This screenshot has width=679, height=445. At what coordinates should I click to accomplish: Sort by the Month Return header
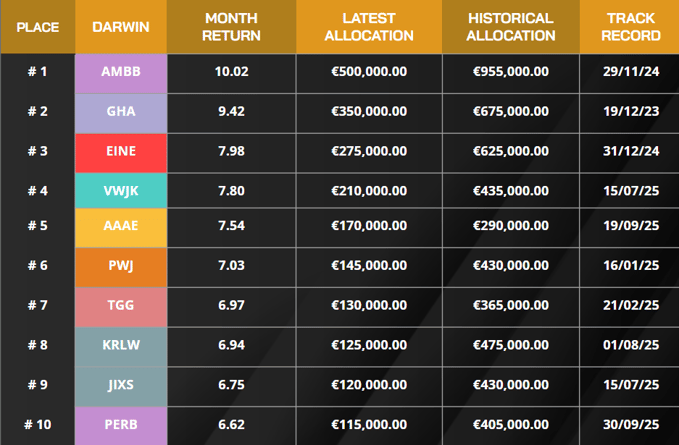(x=231, y=27)
